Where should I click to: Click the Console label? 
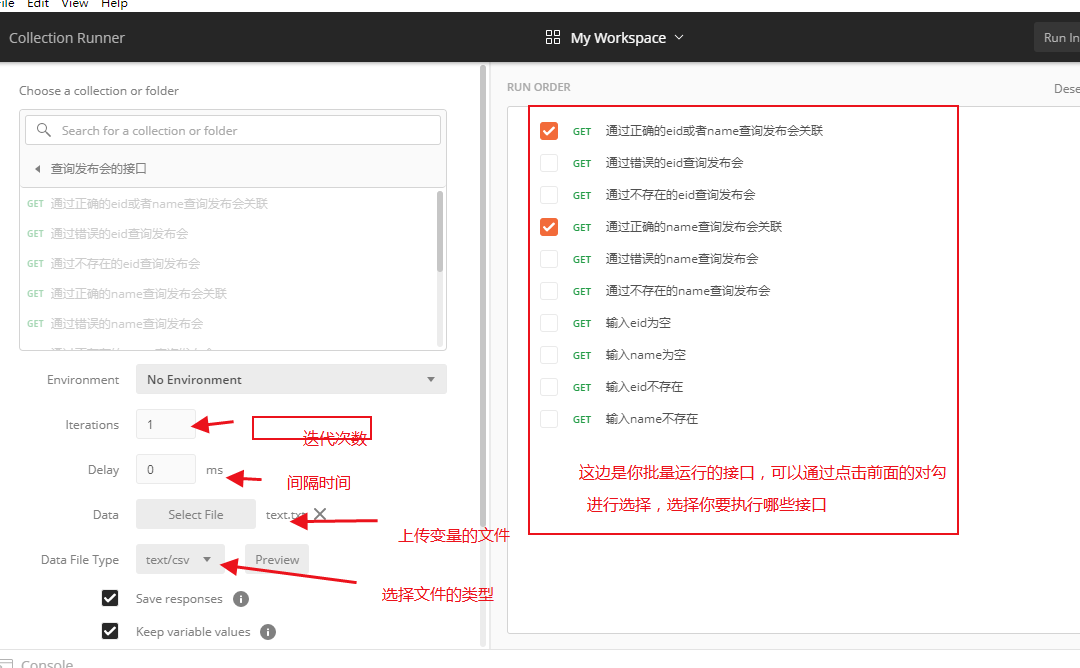[x=47, y=663]
